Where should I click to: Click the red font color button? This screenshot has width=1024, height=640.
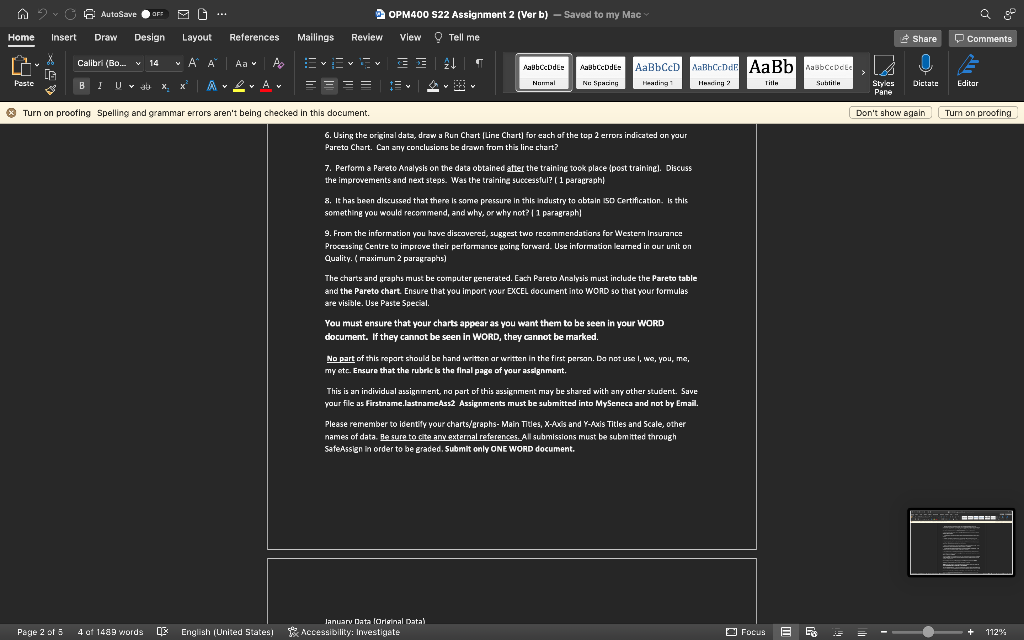tap(266, 86)
